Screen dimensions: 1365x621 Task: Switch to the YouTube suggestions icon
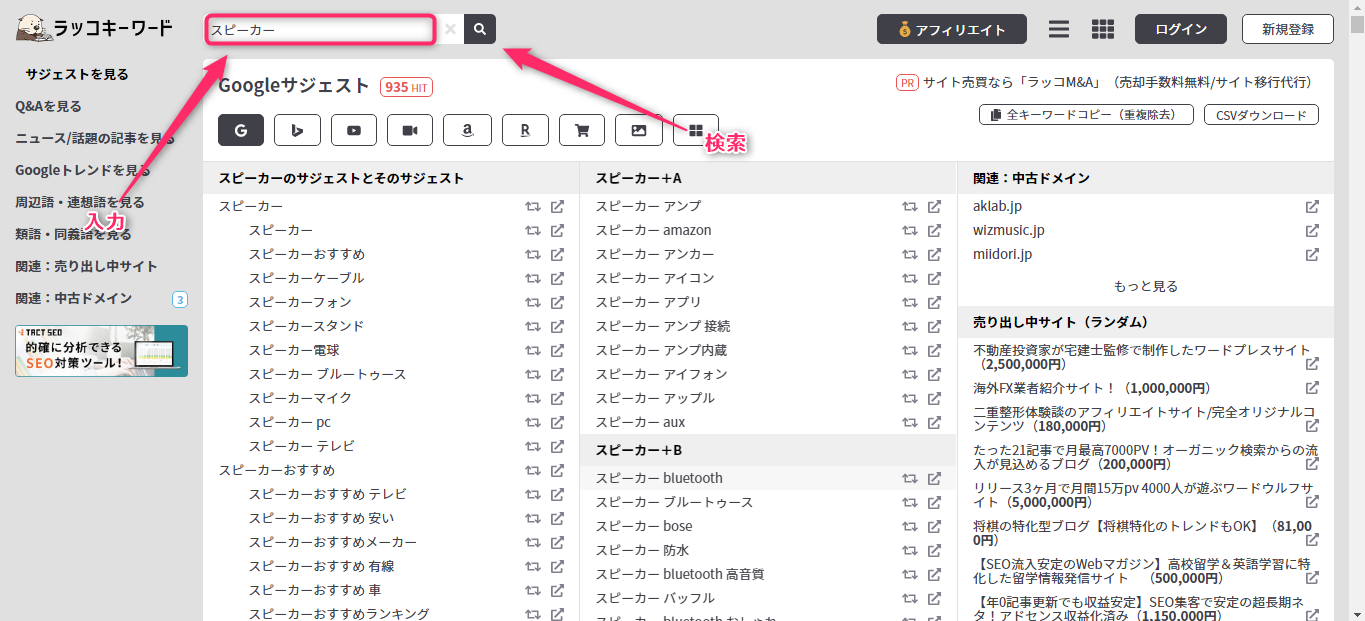[x=353, y=129]
